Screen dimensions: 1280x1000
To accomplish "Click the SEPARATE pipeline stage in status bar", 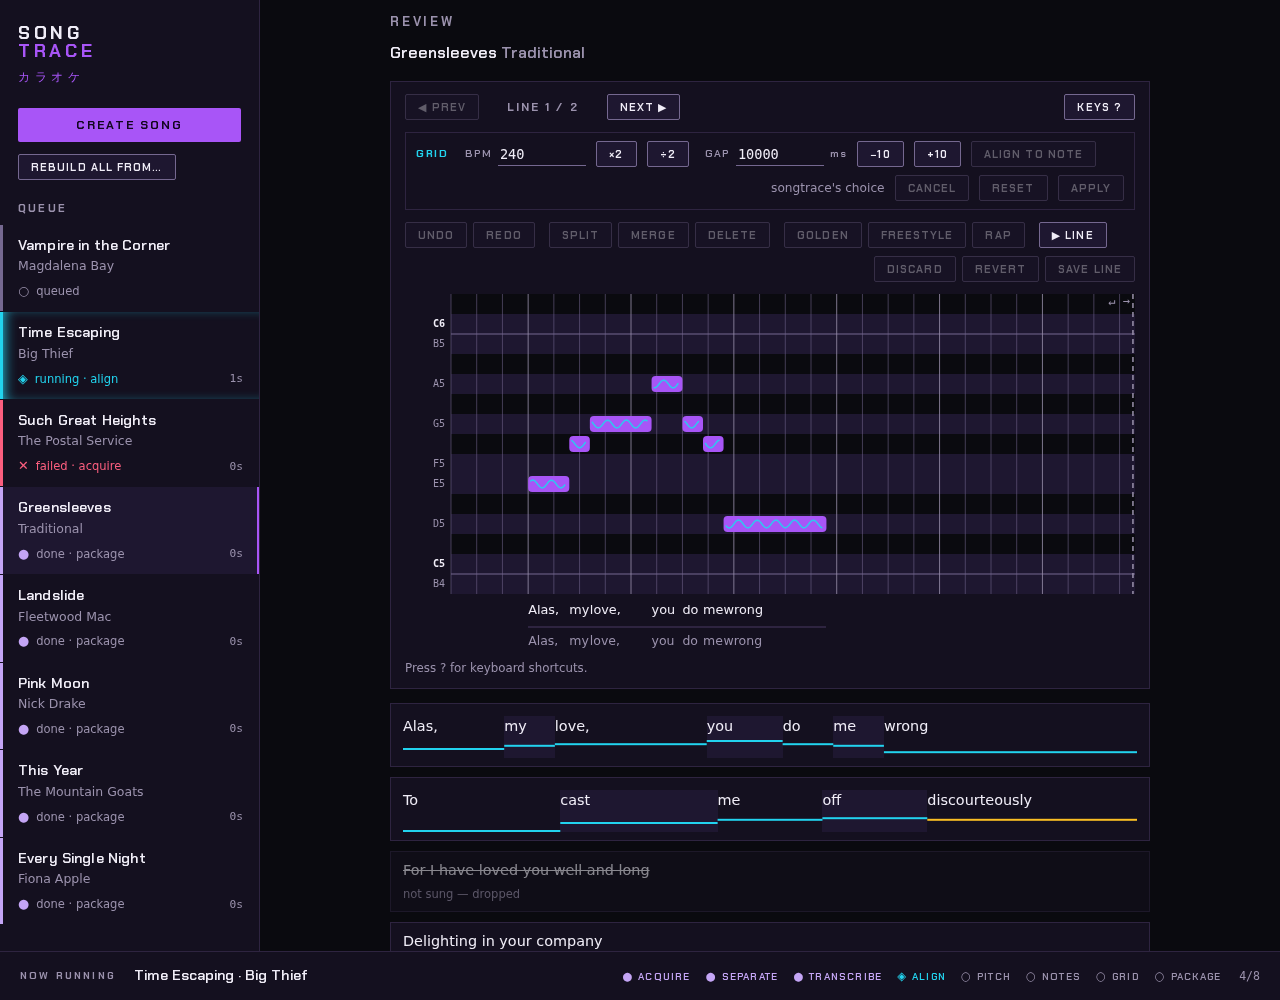I will click(x=742, y=977).
